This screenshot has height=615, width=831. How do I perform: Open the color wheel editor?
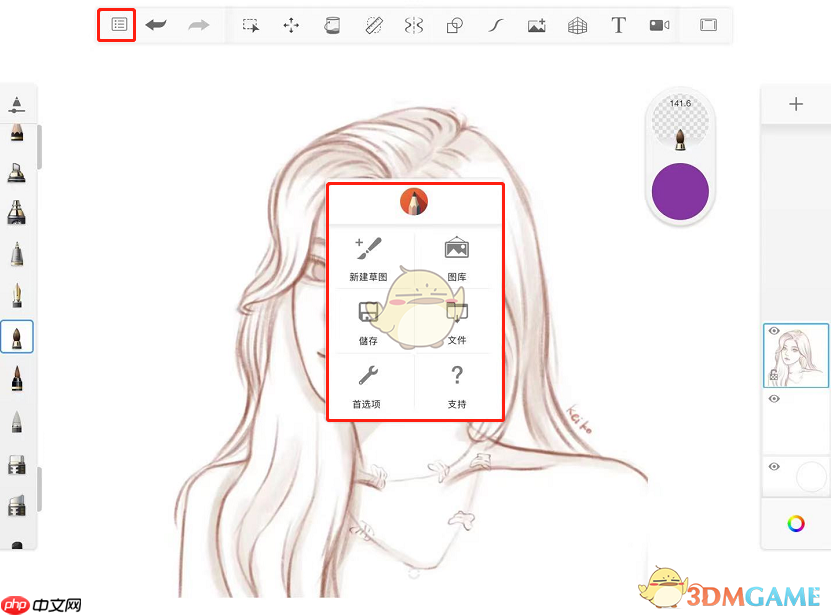[x=796, y=523]
